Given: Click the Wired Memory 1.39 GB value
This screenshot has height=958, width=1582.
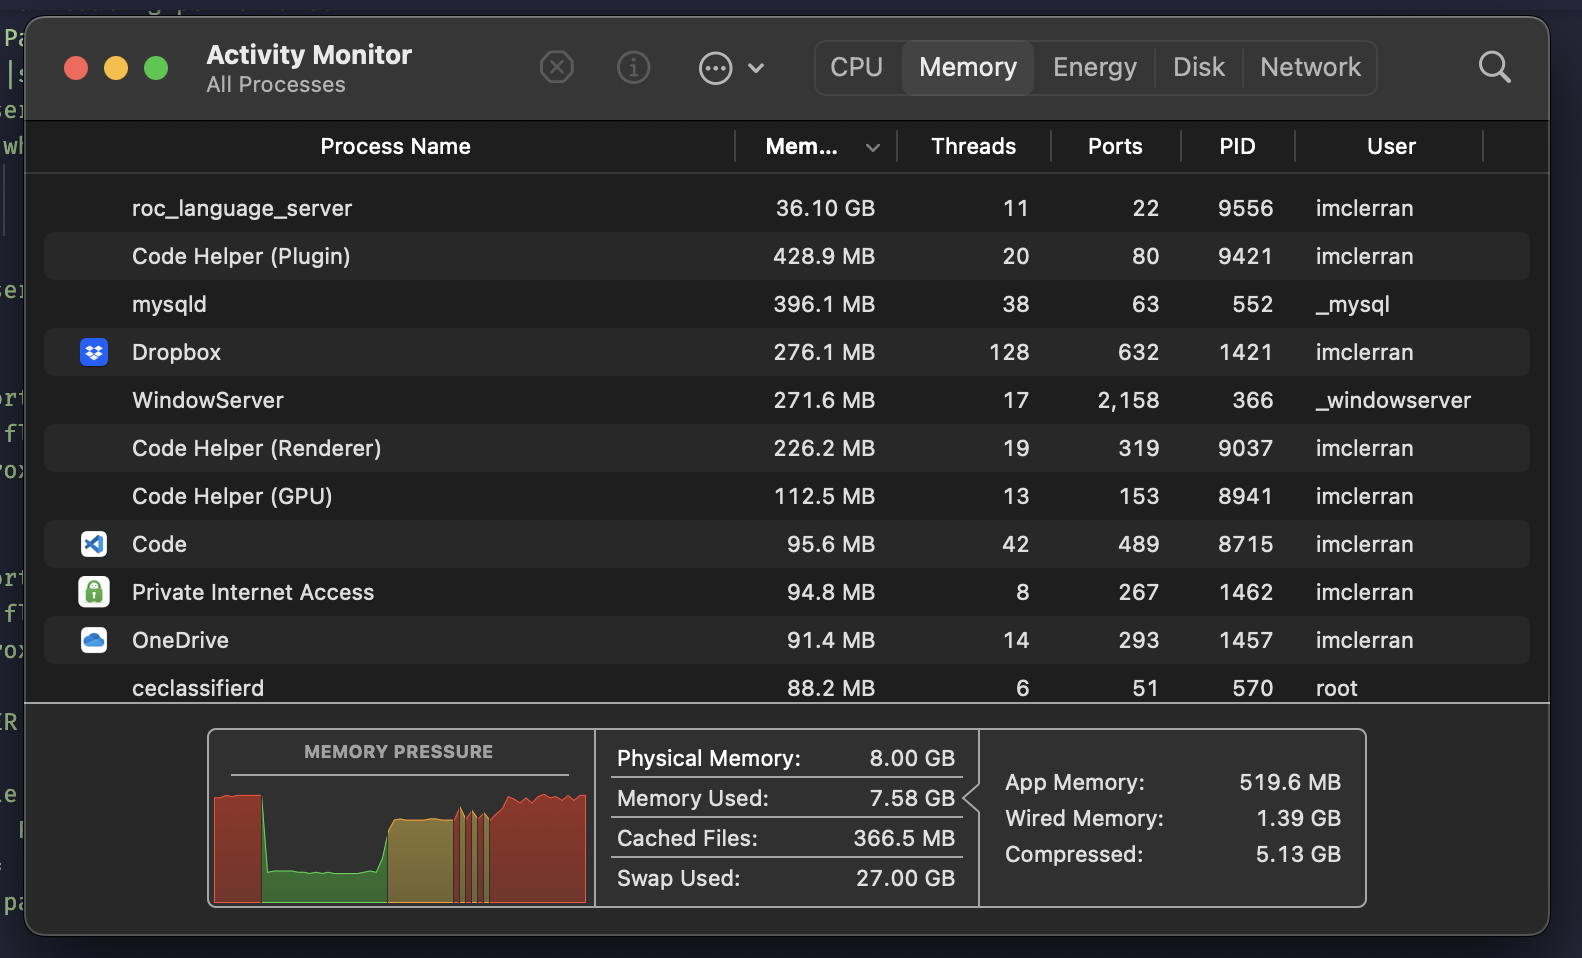Looking at the screenshot, I should click(x=1298, y=818).
